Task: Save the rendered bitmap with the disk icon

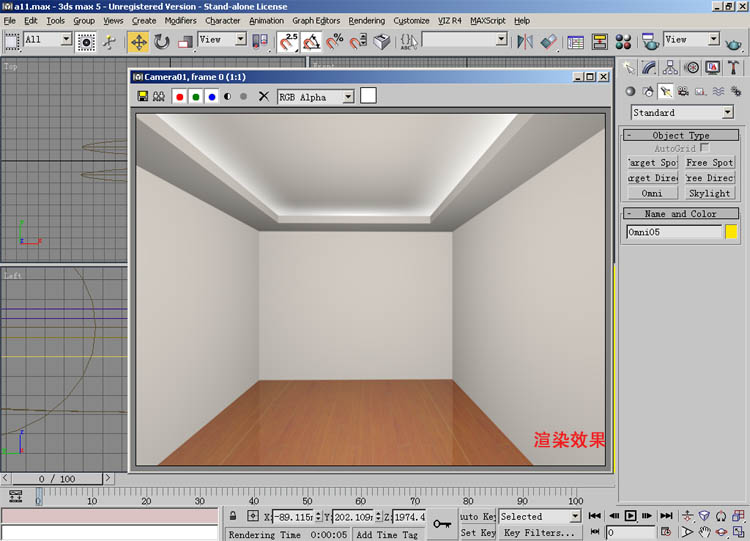Action: click(143, 97)
